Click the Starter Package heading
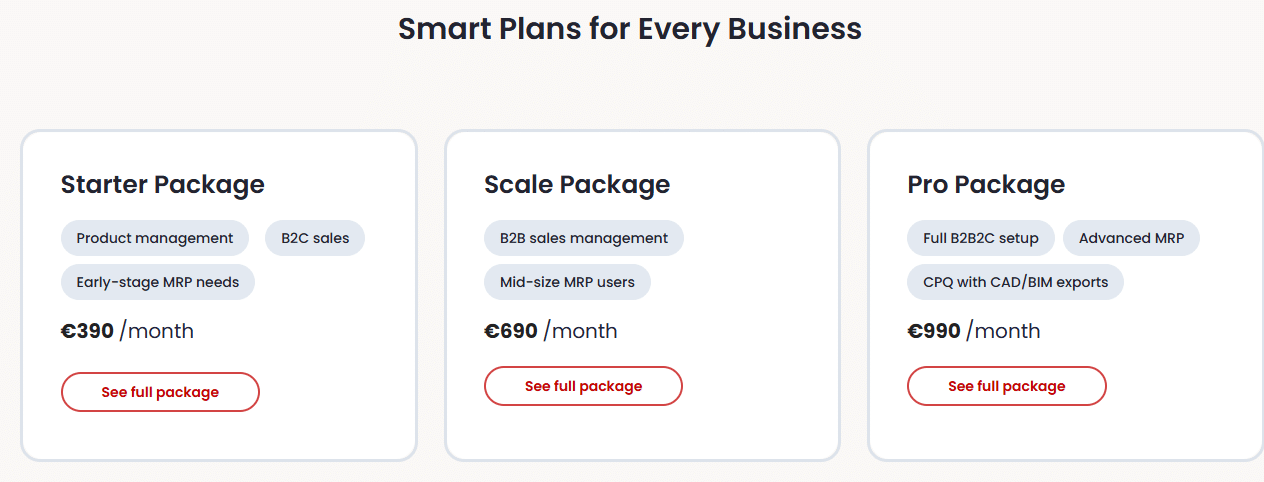The height and width of the screenshot is (482, 1264). 162,185
